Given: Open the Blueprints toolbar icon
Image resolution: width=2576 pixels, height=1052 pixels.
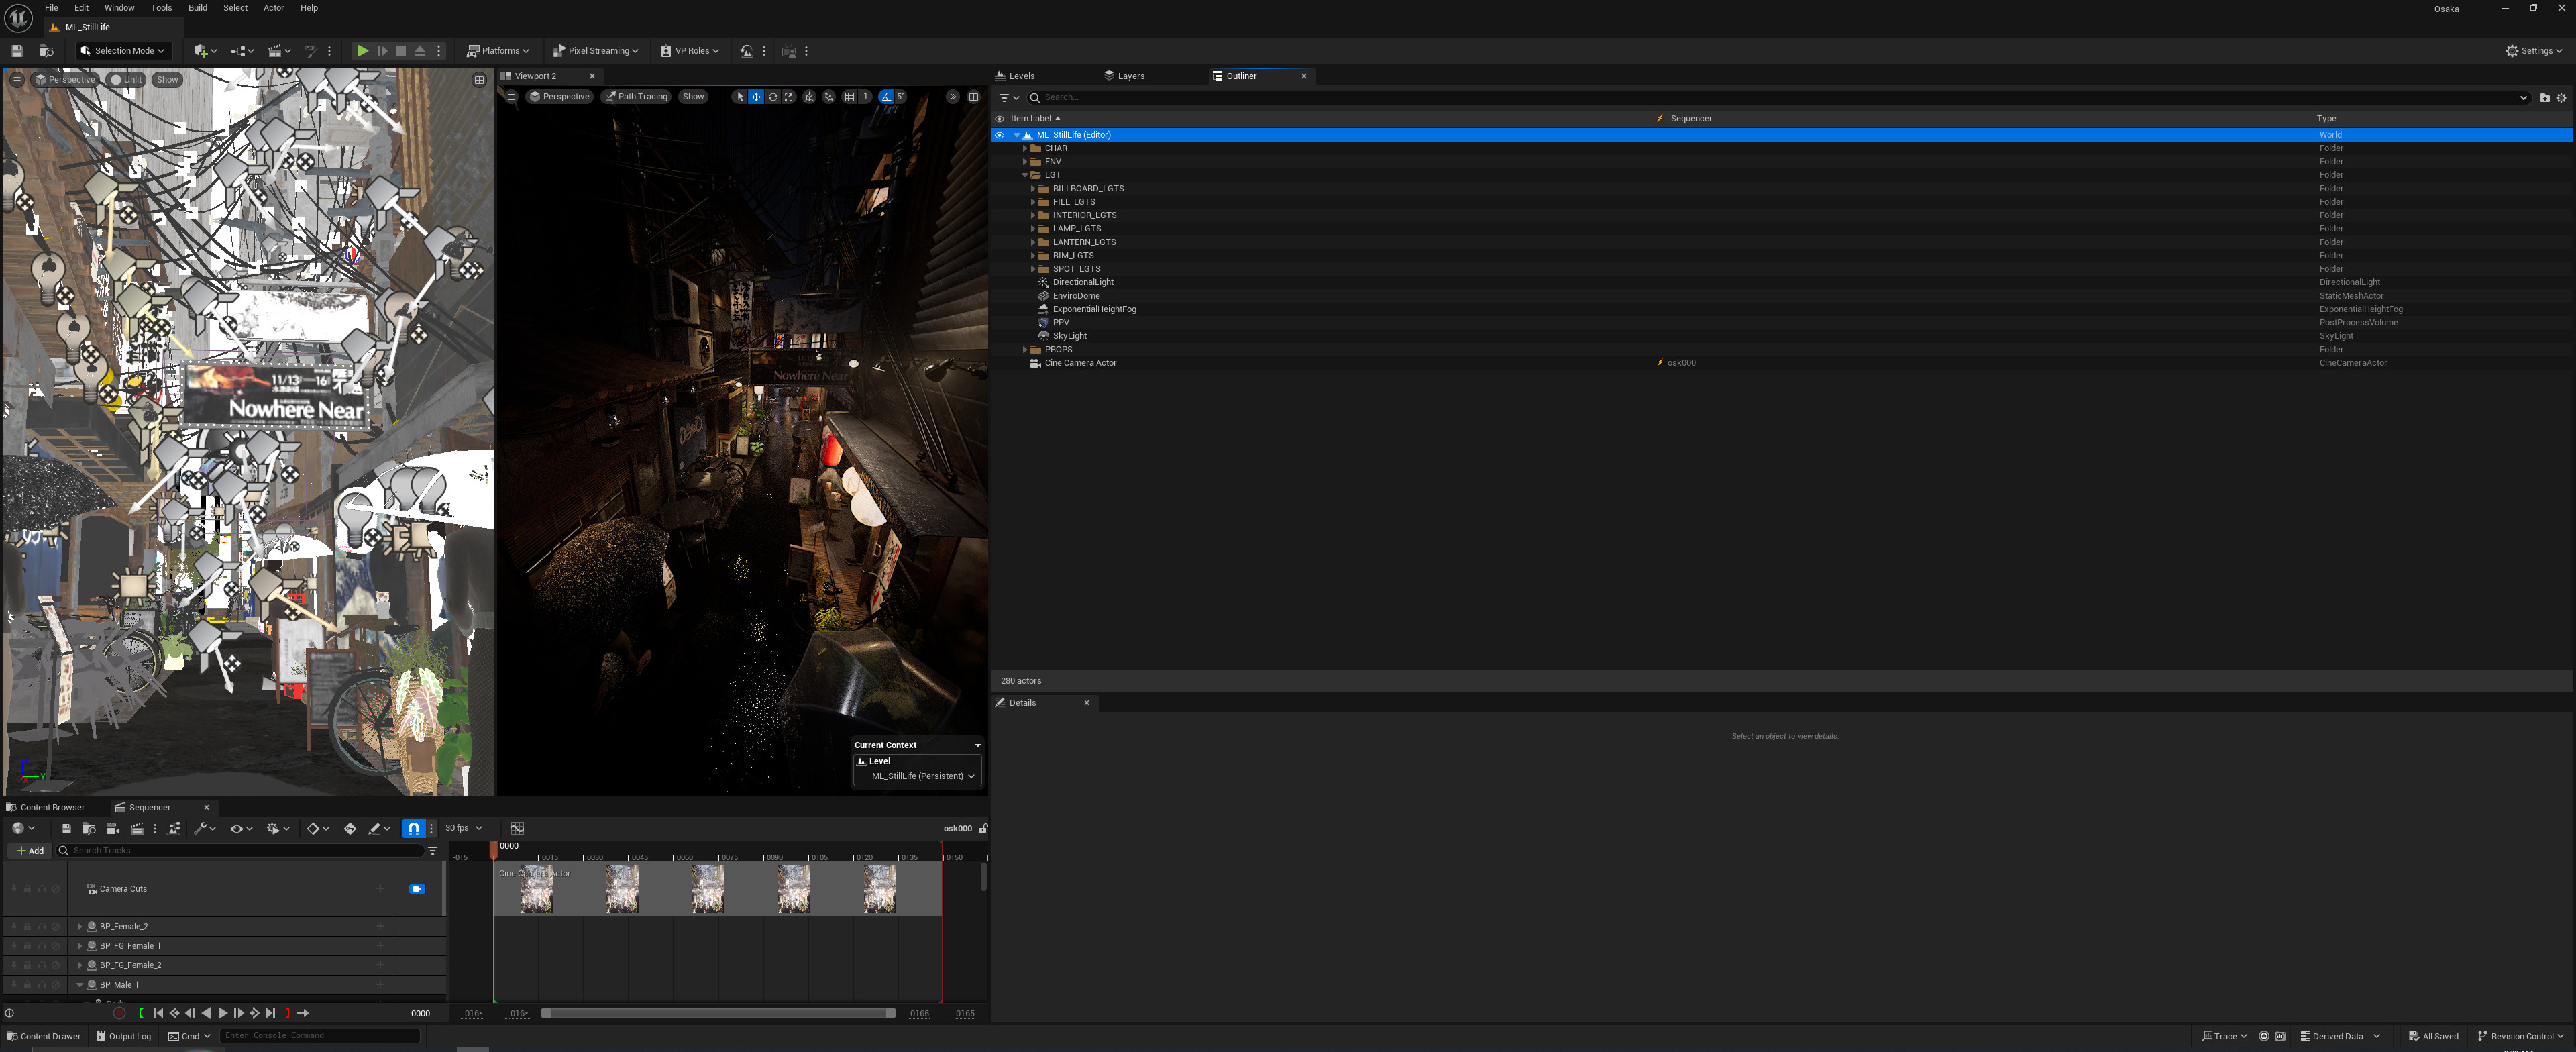Looking at the screenshot, I should click(238, 51).
